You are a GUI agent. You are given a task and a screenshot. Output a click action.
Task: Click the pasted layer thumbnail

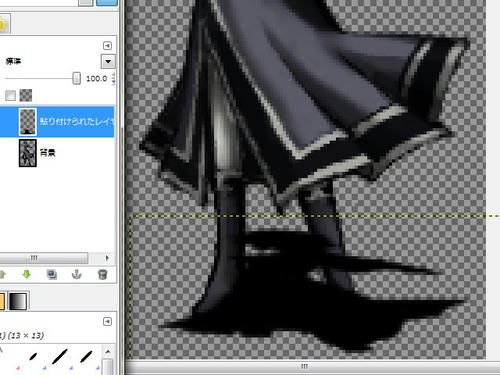point(28,122)
